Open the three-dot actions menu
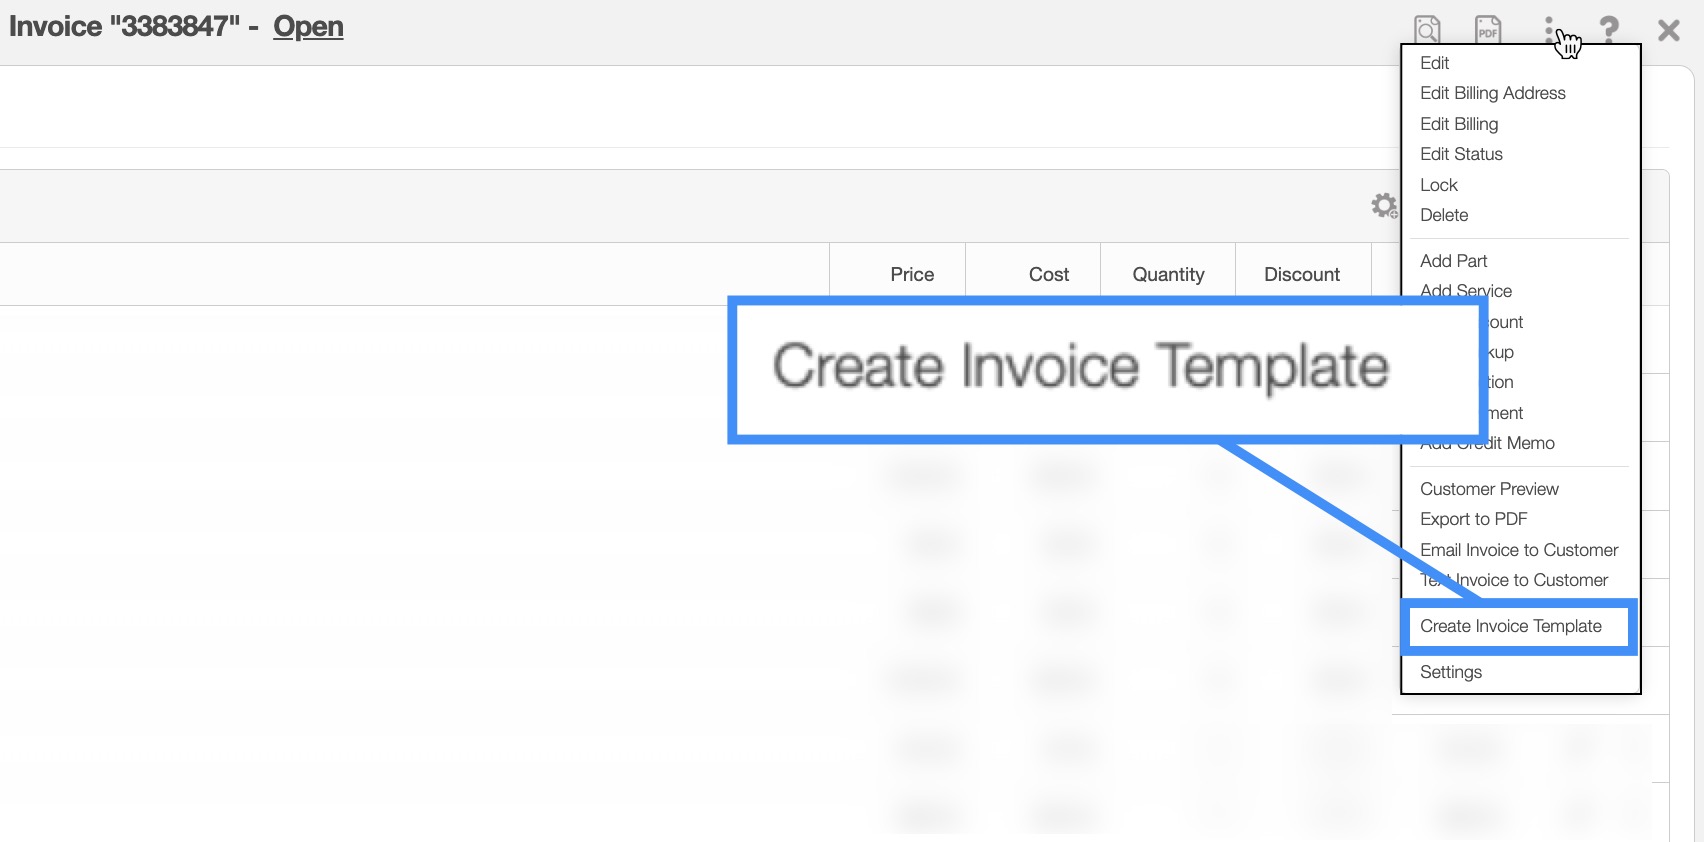 pos(1549,30)
